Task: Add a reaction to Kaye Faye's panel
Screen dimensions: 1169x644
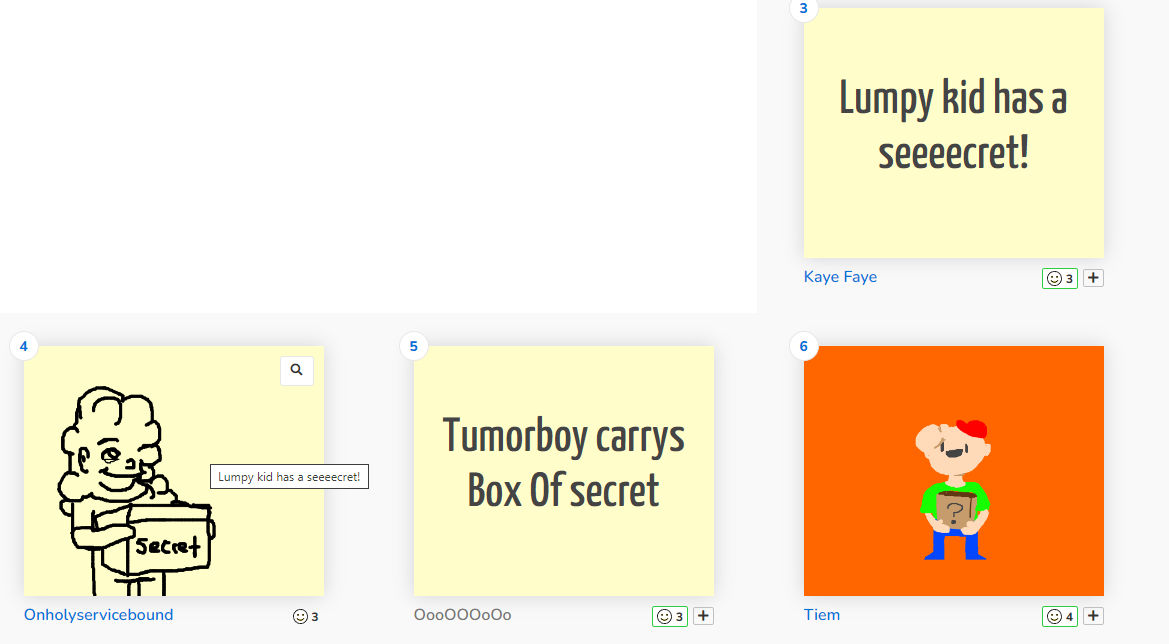Action: point(1093,278)
